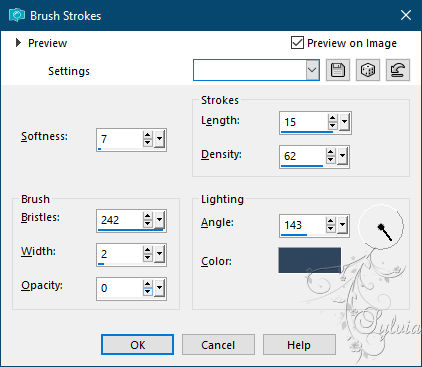Increase Softness with the up arrow
This screenshot has width=422, height=367.
(x=148, y=135)
